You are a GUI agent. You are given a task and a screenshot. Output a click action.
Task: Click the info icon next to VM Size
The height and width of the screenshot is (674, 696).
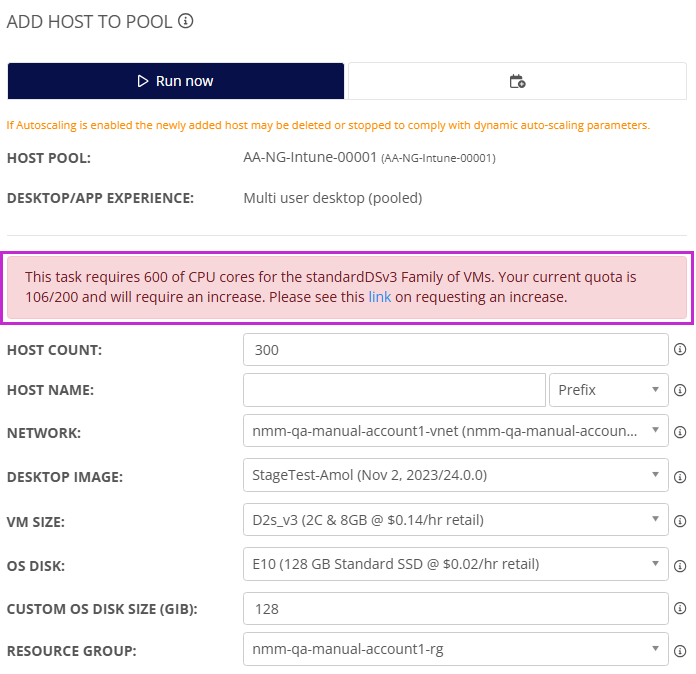click(x=680, y=520)
